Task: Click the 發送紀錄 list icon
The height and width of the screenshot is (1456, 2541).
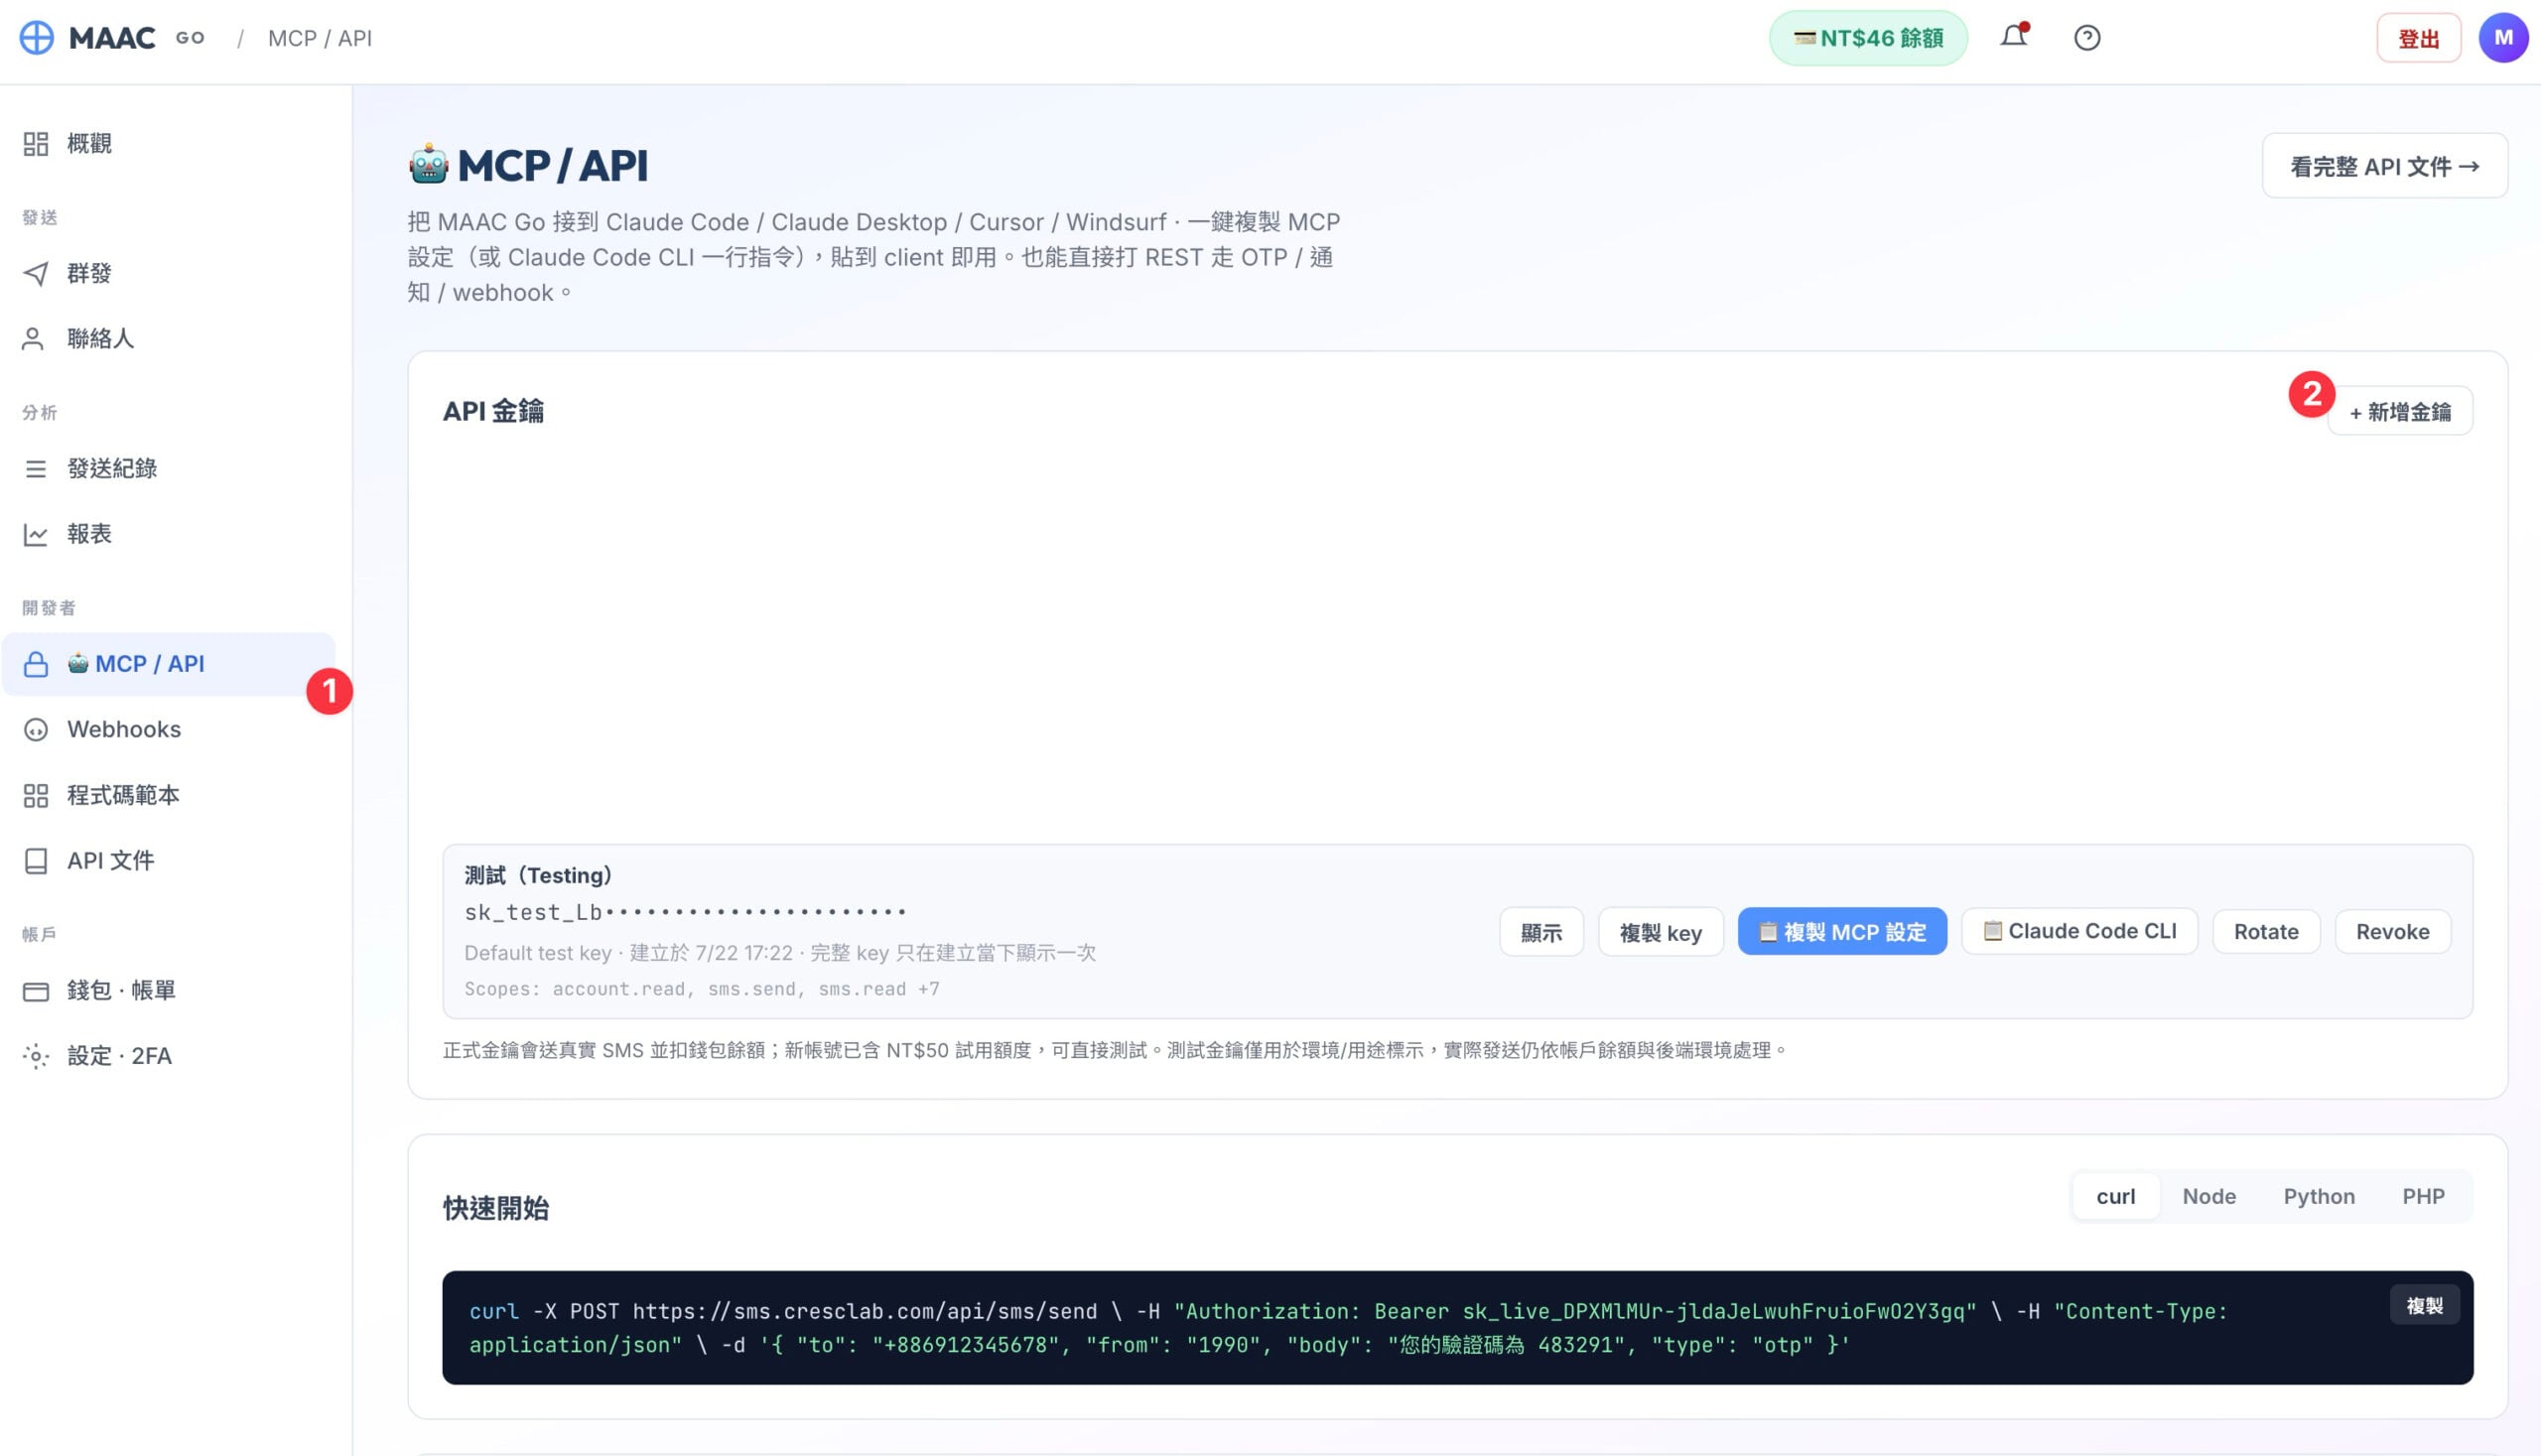Action: [x=36, y=469]
